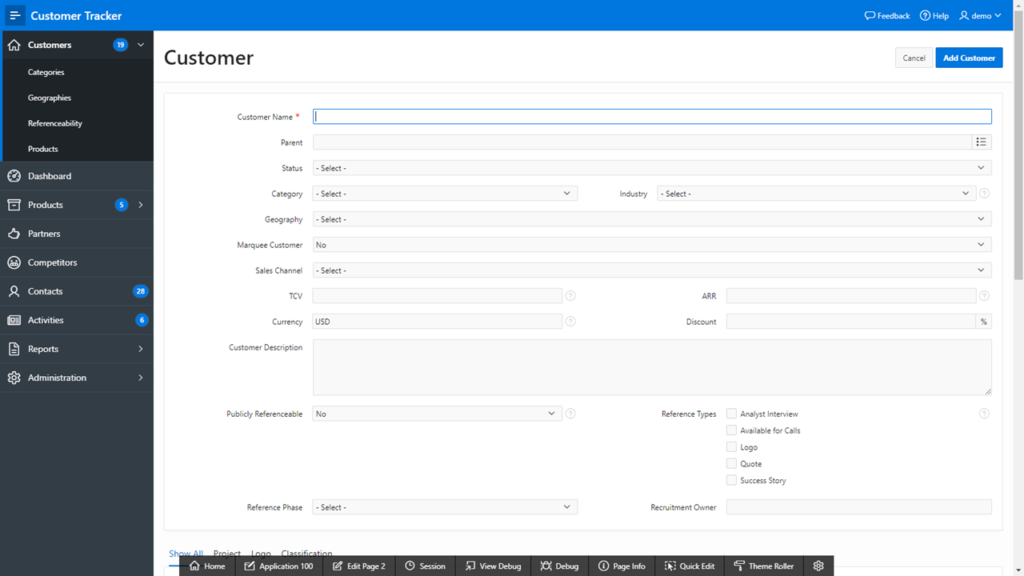Expand the Reports navigation chevron
The image size is (1024, 576).
point(140,349)
